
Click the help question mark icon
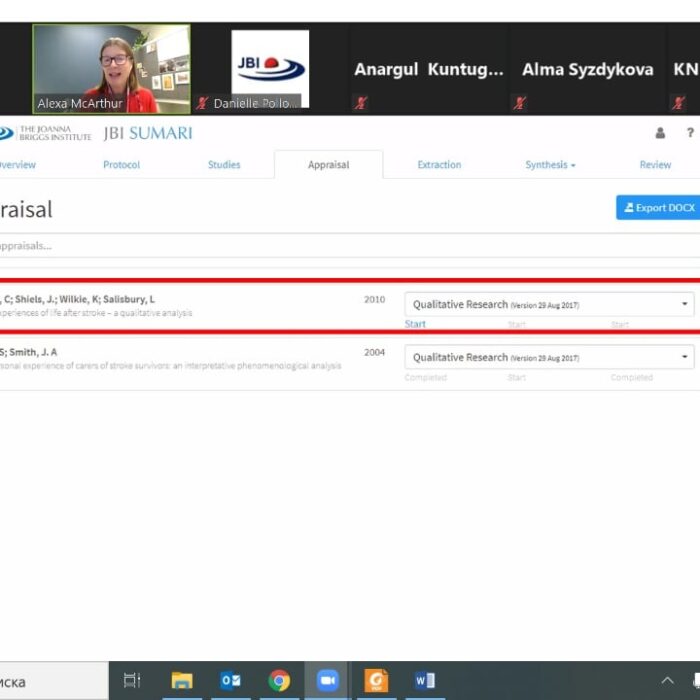pyautogui.click(x=690, y=133)
